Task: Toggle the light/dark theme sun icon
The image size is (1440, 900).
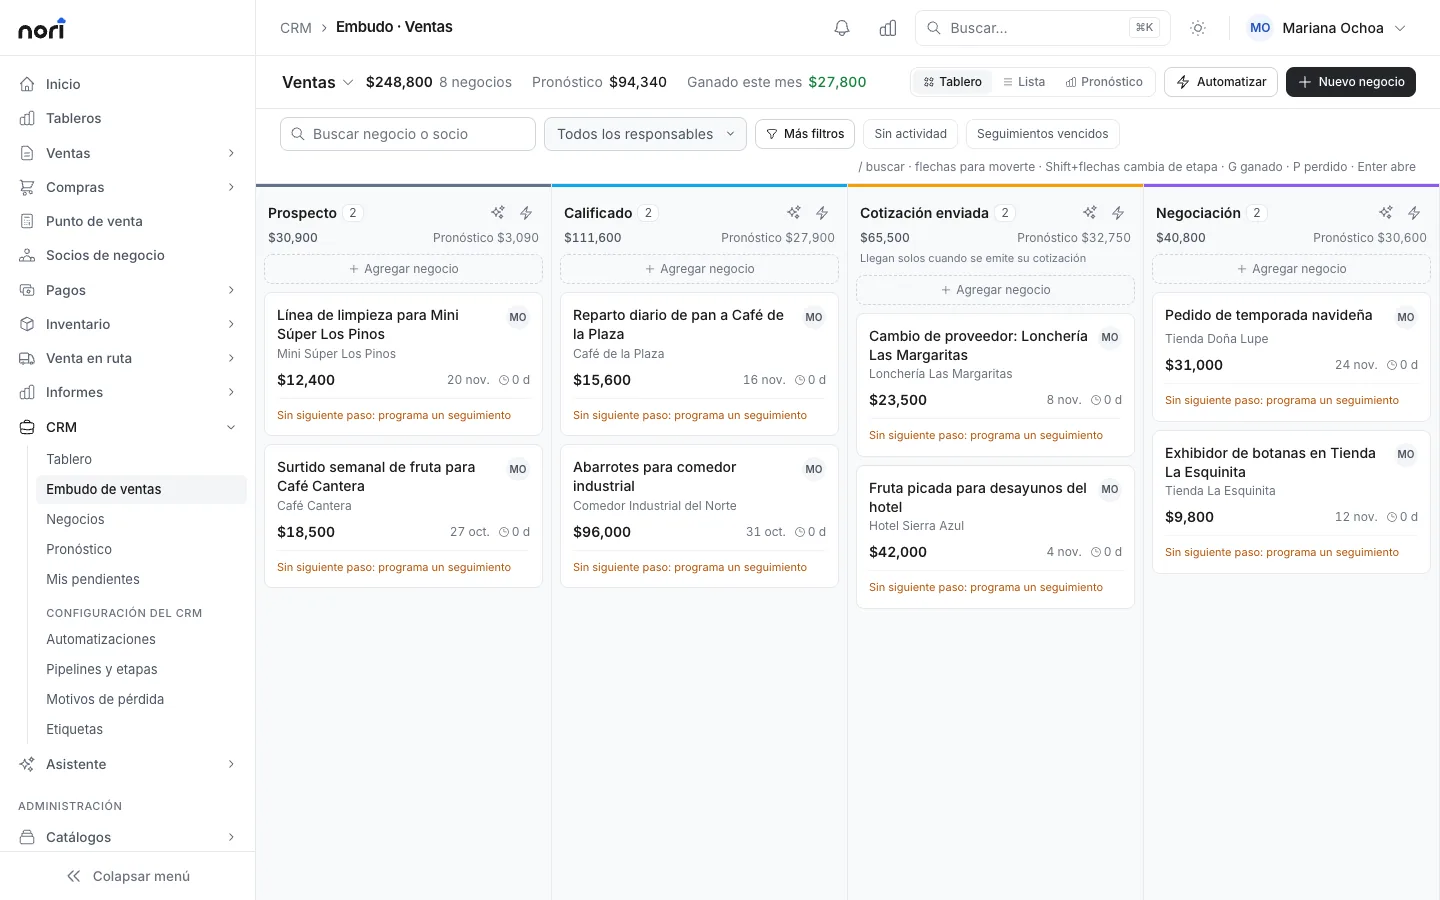Action: point(1198,28)
